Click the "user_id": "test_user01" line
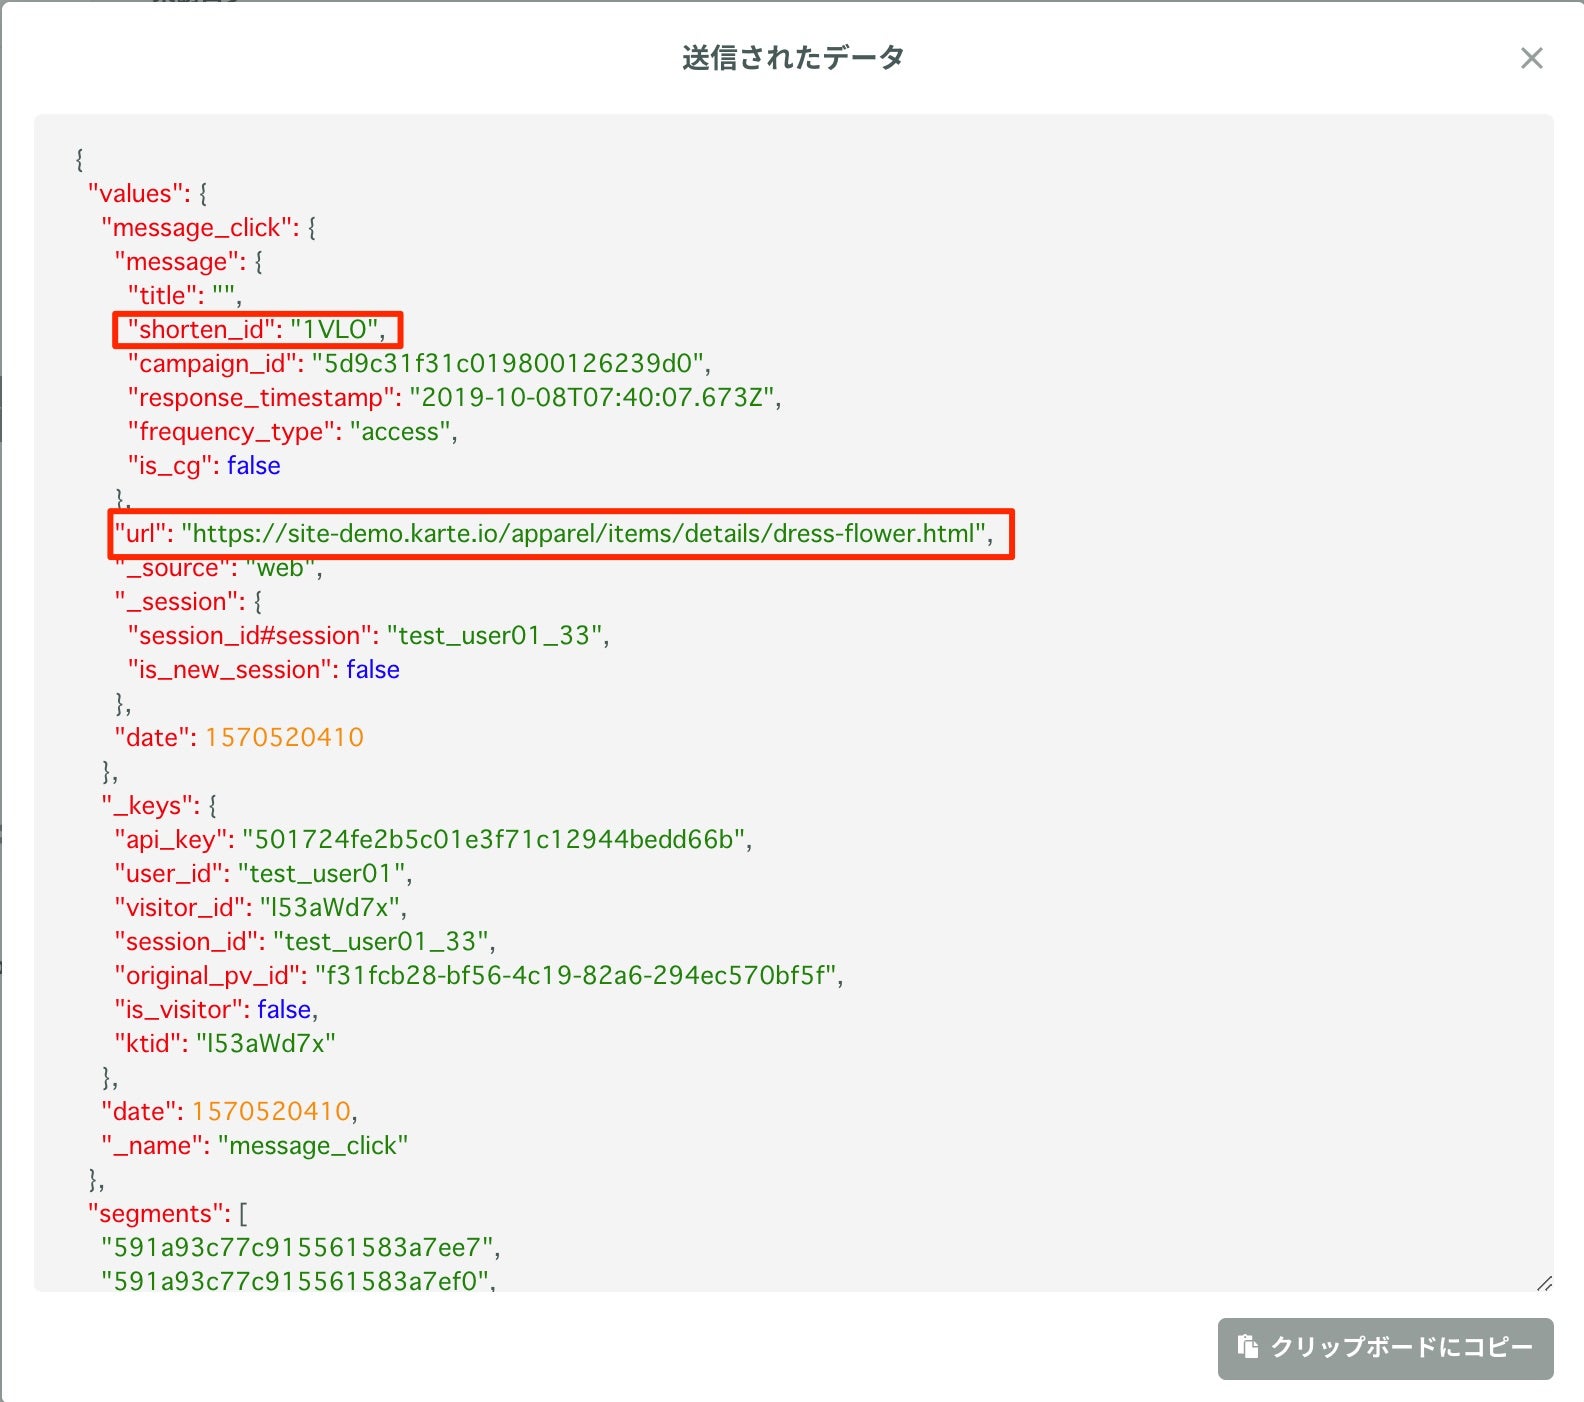The width and height of the screenshot is (1584, 1402). [263, 873]
